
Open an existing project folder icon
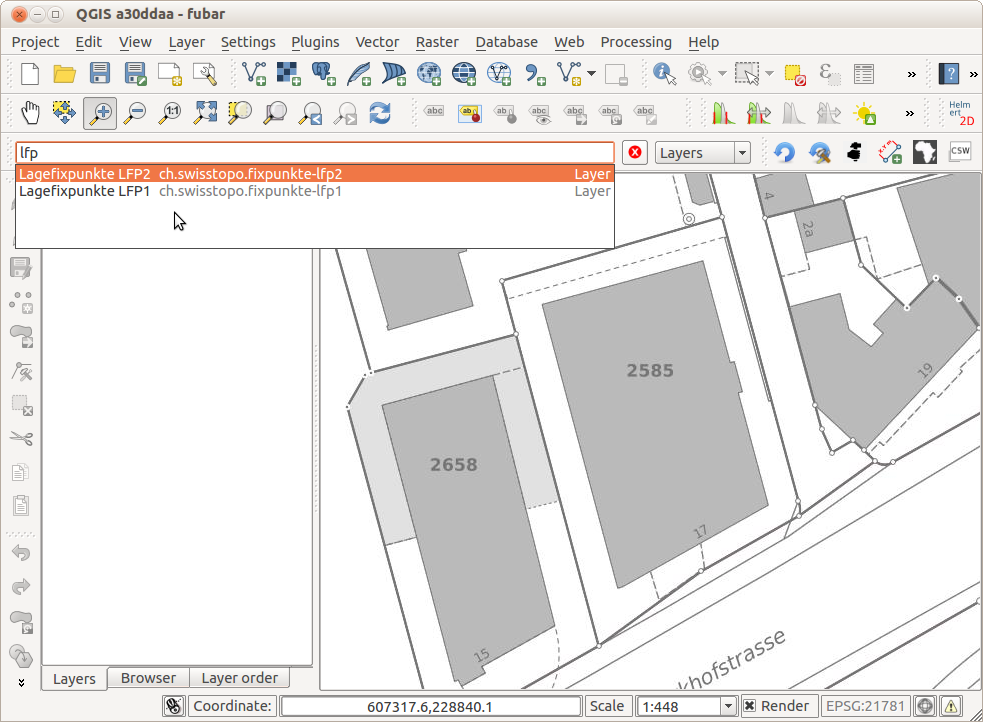point(64,74)
